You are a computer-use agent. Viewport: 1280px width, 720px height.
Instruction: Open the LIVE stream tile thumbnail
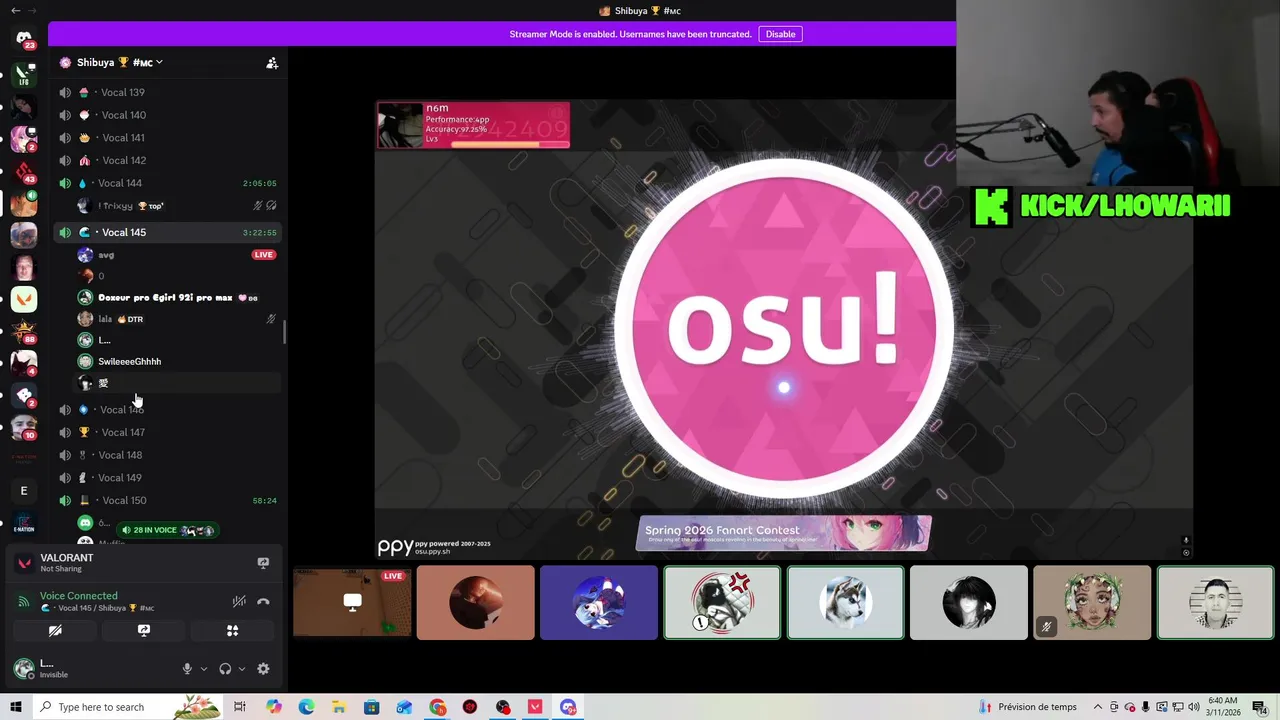click(x=352, y=602)
